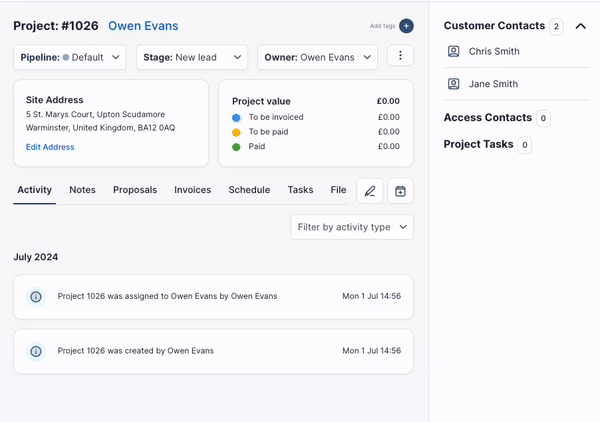This screenshot has width=600, height=422.
Task: Select the Project Tasks section heading
Action: point(478,144)
